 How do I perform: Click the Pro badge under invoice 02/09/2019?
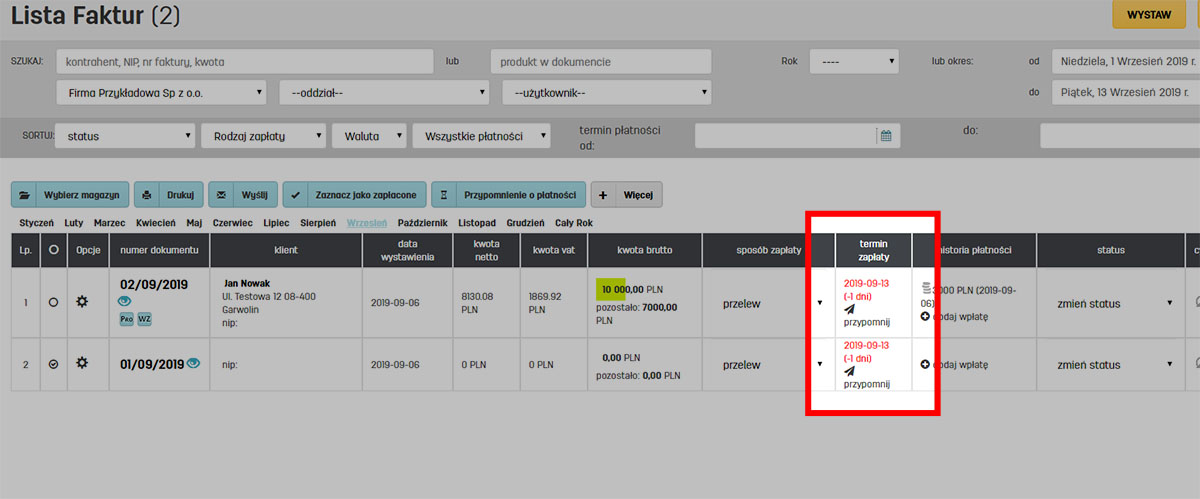pos(127,318)
